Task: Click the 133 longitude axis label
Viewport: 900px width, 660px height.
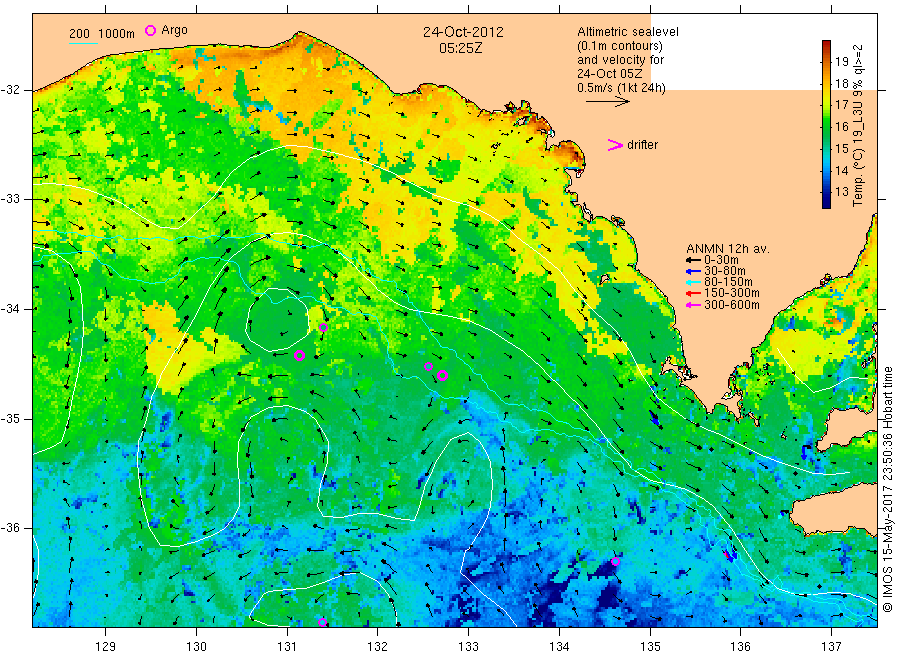Action: (468, 647)
